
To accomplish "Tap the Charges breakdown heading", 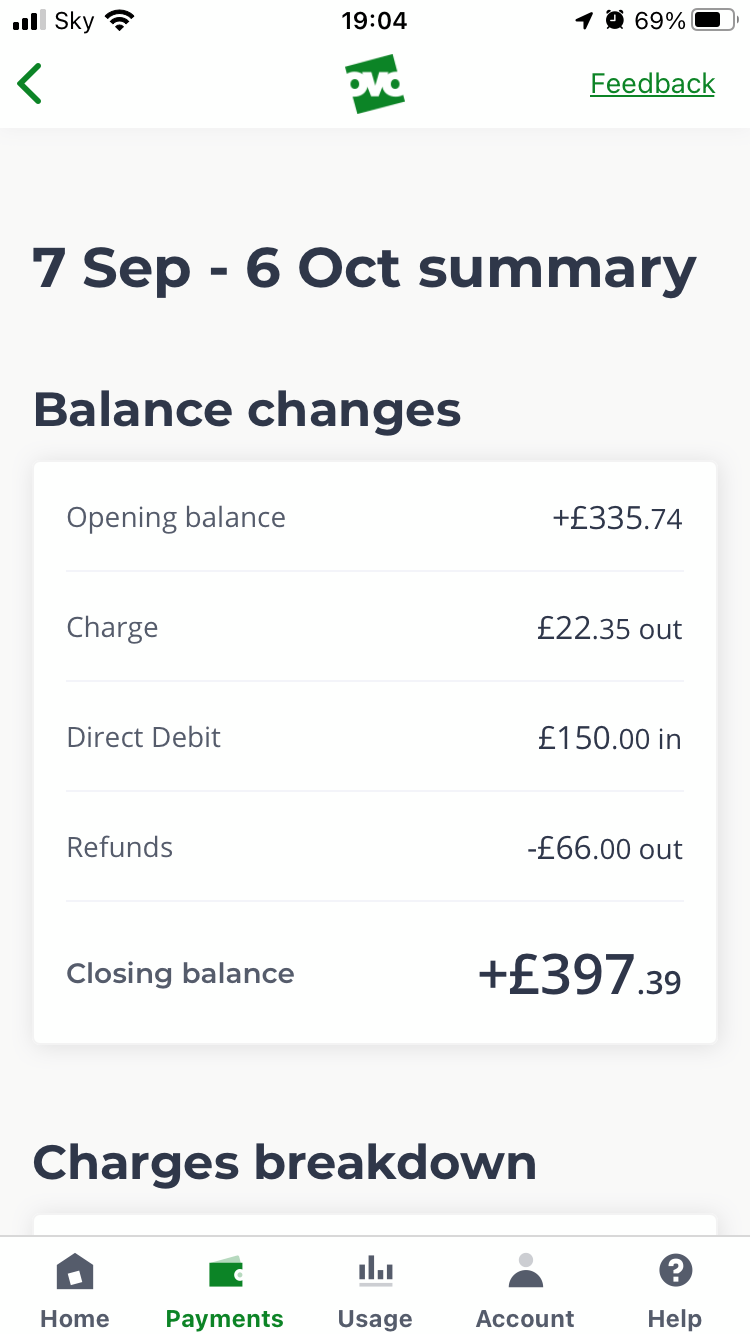I will coord(285,1163).
